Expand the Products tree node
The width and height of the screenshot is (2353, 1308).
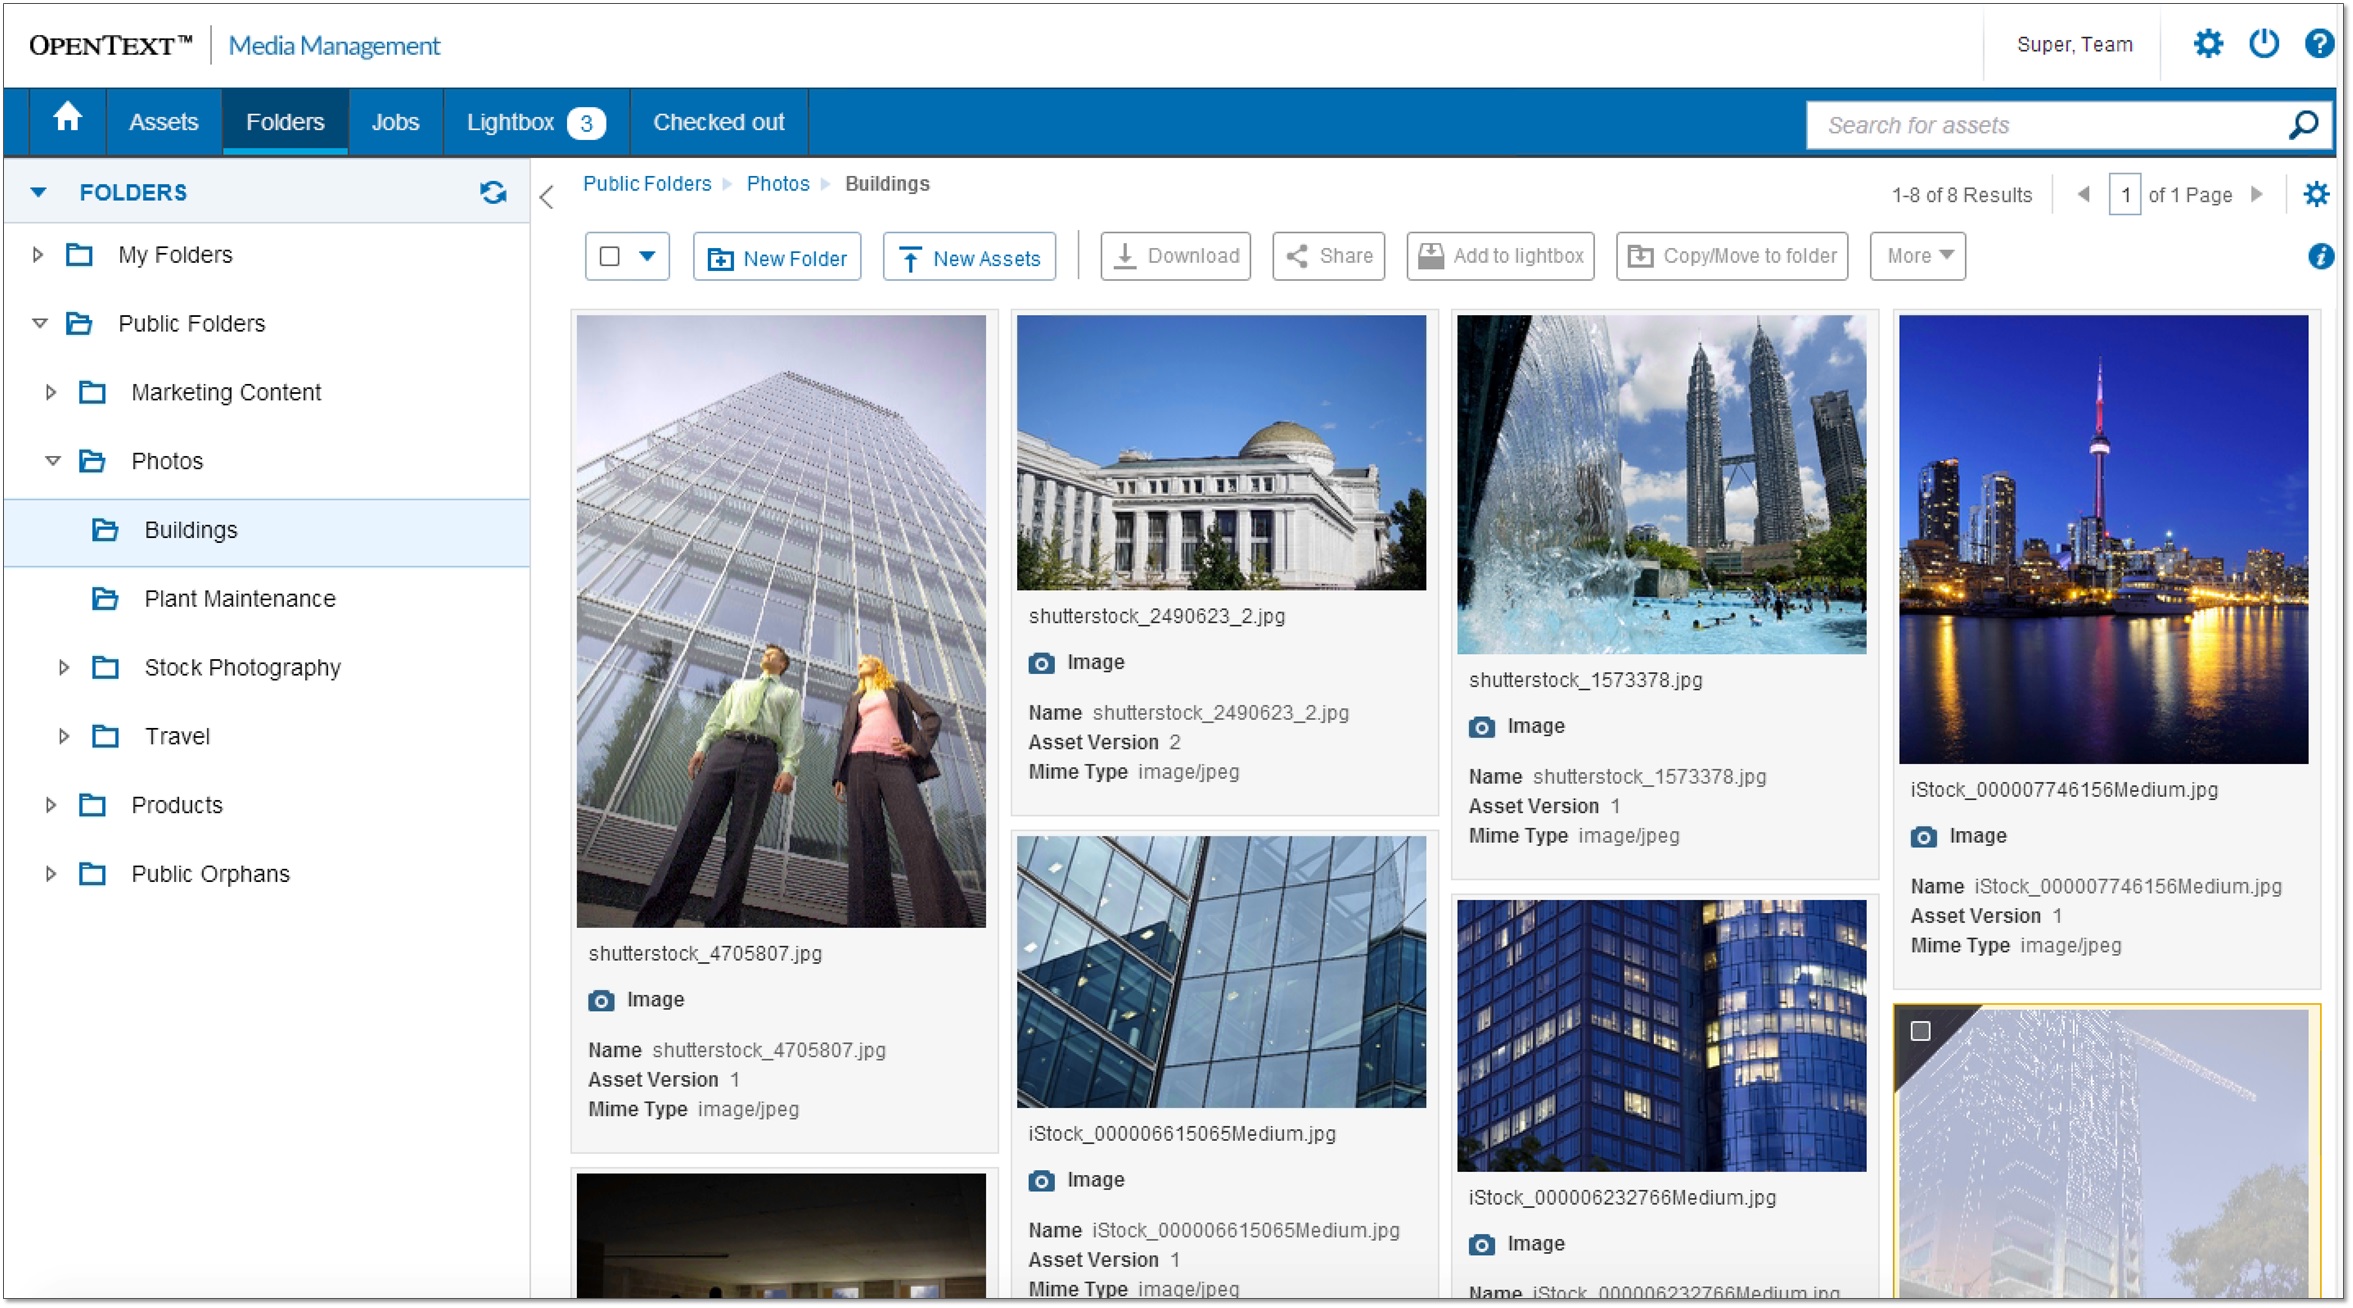pyautogui.click(x=50, y=805)
